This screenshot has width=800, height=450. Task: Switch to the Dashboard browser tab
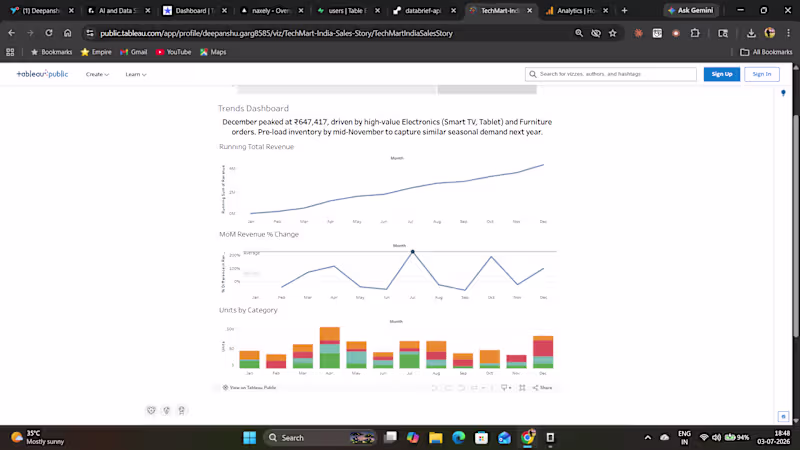click(193, 10)
